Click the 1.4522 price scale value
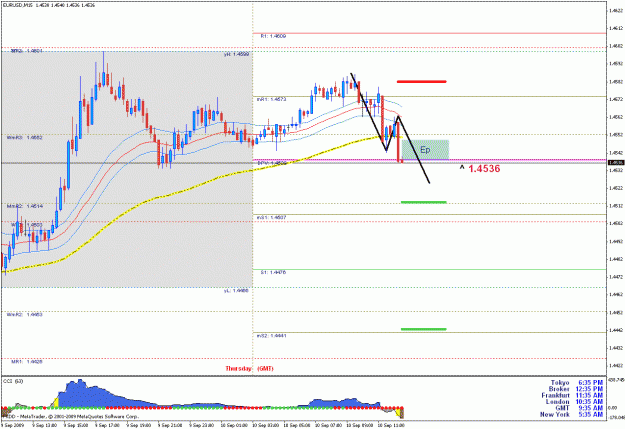 (616, 188)
